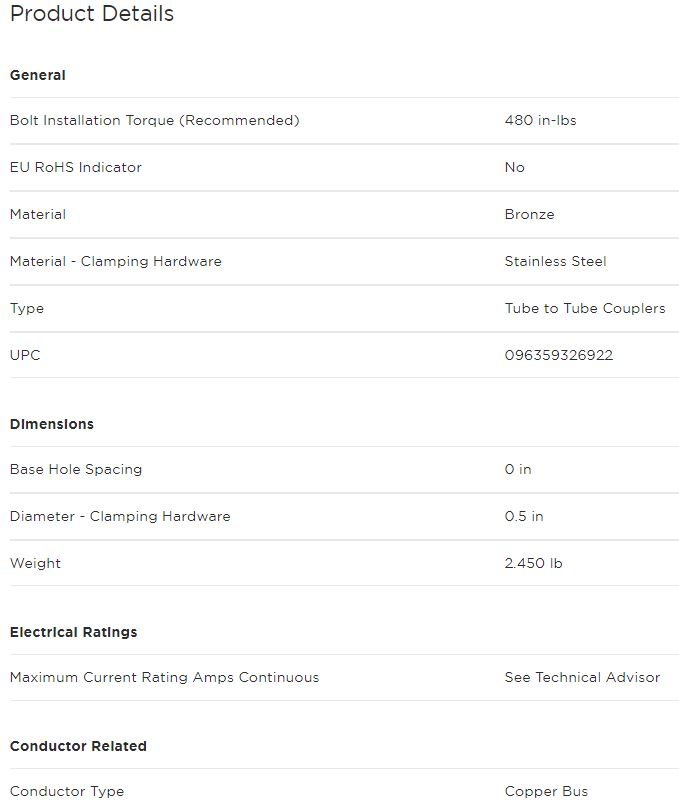Click the Conductor Related heading
This screenshot has width=679, height=810.
78,746
